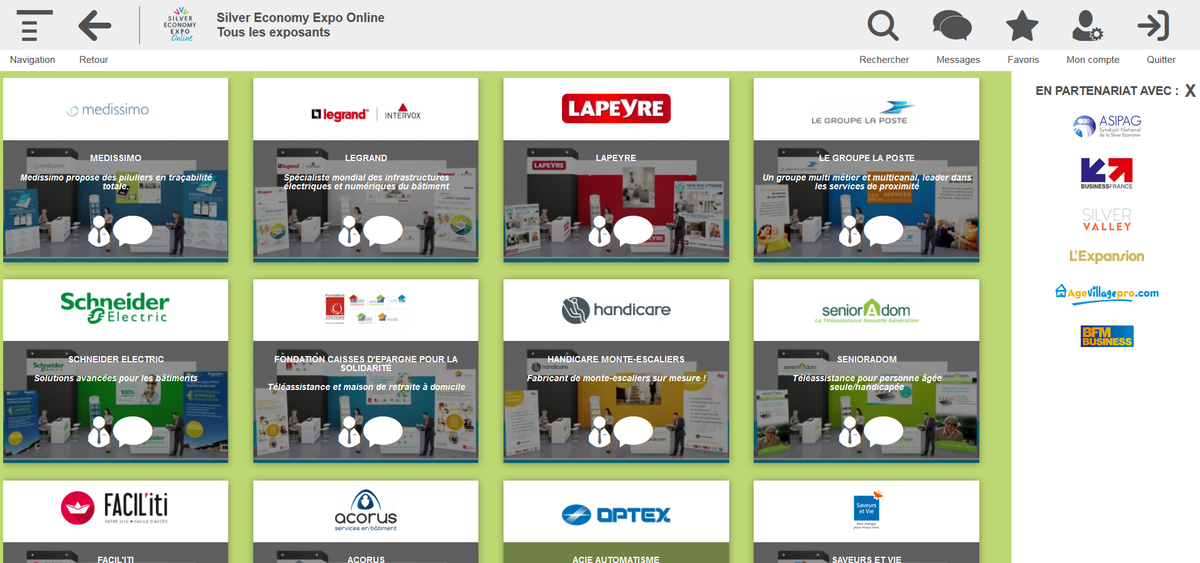Click the Quitter exit icon

pyautogui.click(x=1154, y=25)
